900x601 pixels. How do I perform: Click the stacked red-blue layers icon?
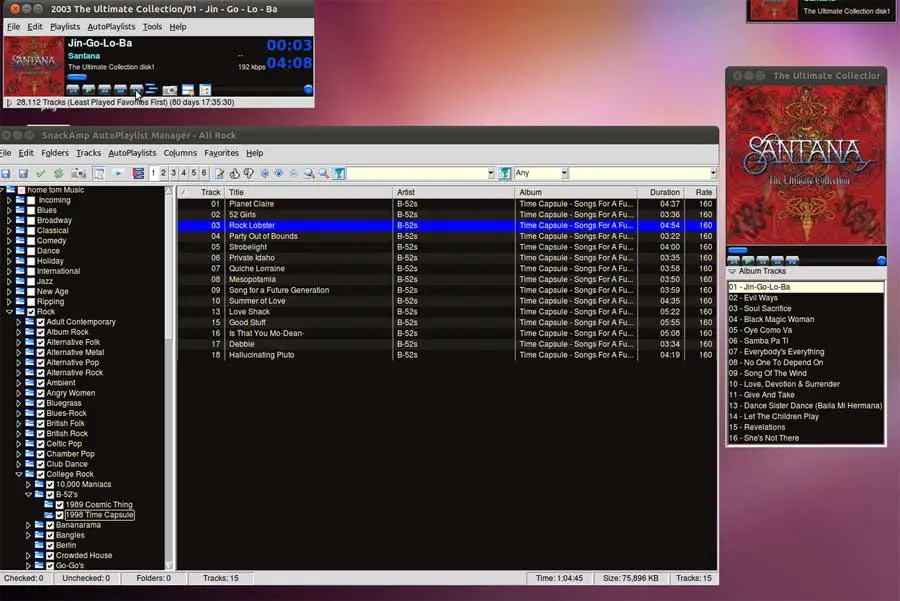(138, 173)
